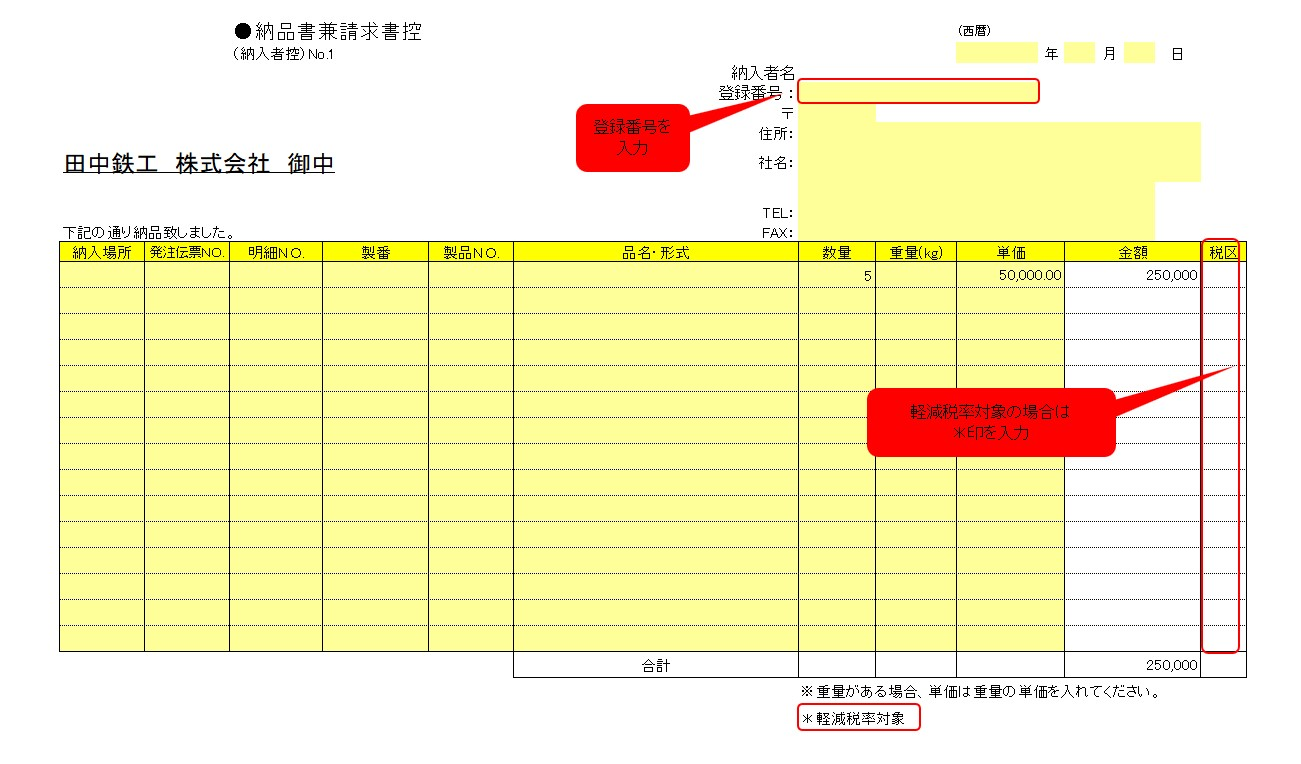
Task: Click the quantity cell showing 5
Action: 837,275
